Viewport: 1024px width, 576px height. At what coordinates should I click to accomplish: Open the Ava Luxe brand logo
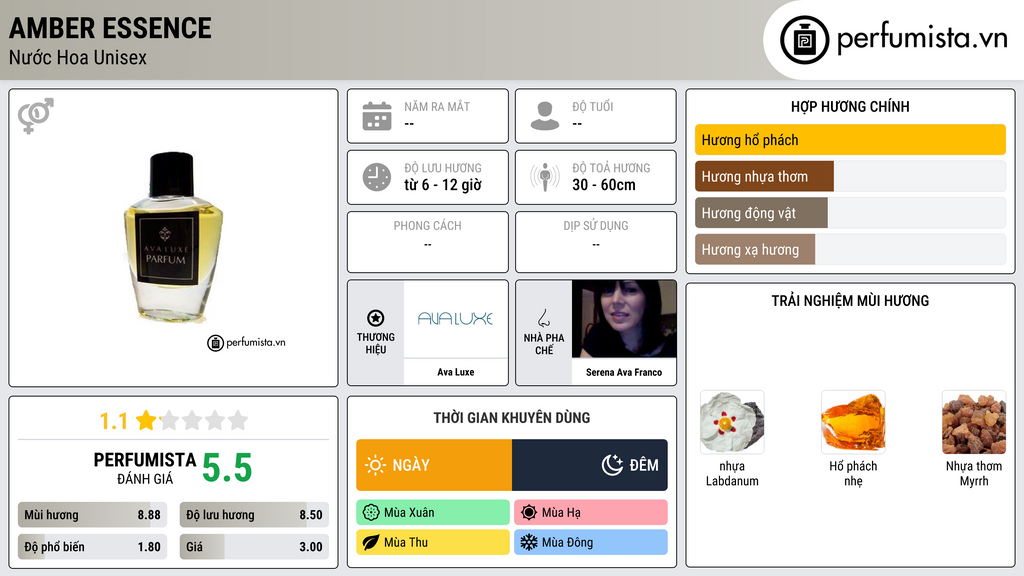455,319
